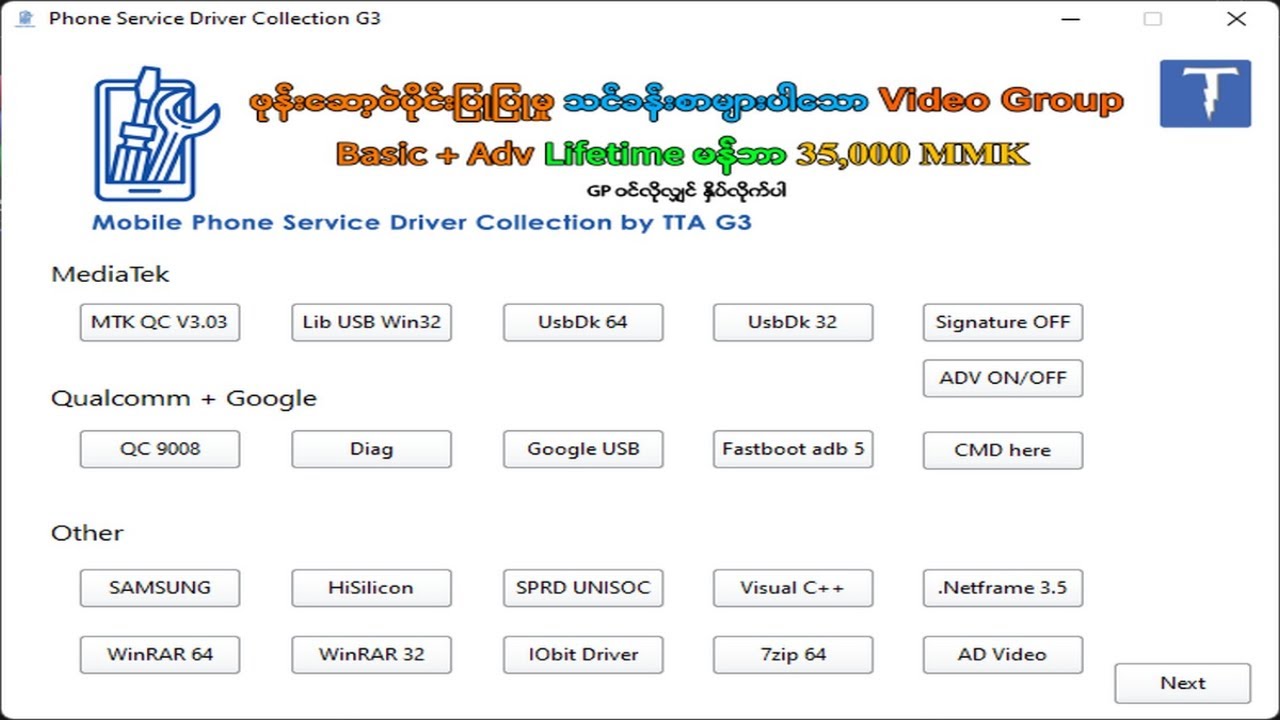Open IObit Driver installer
Image resolution: width=1280 pixels, height=720 pixels.
583,654
